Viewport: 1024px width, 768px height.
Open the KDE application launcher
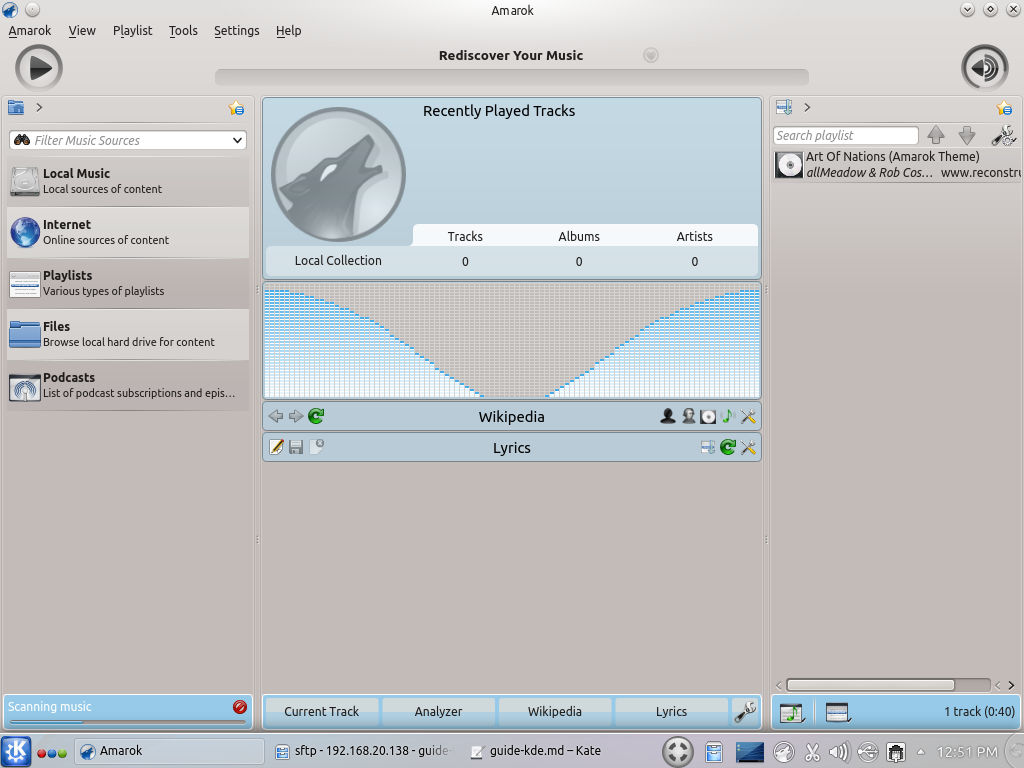pyautogui.click(x=16, y=751)
